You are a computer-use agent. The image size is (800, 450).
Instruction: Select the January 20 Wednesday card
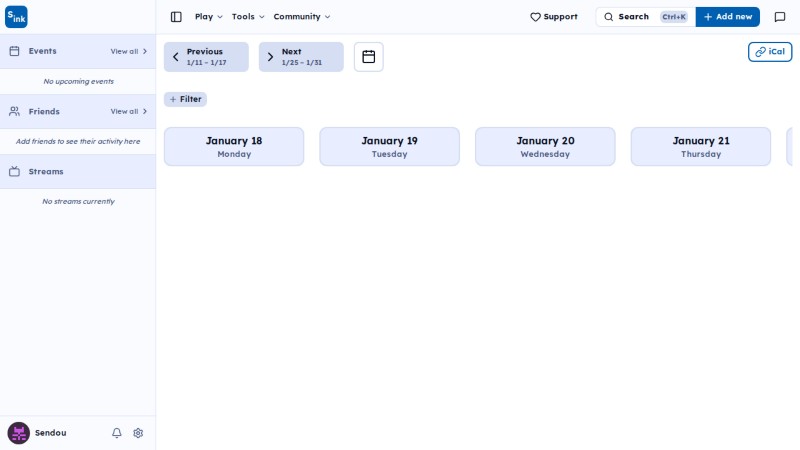click(x=545, y=146)
